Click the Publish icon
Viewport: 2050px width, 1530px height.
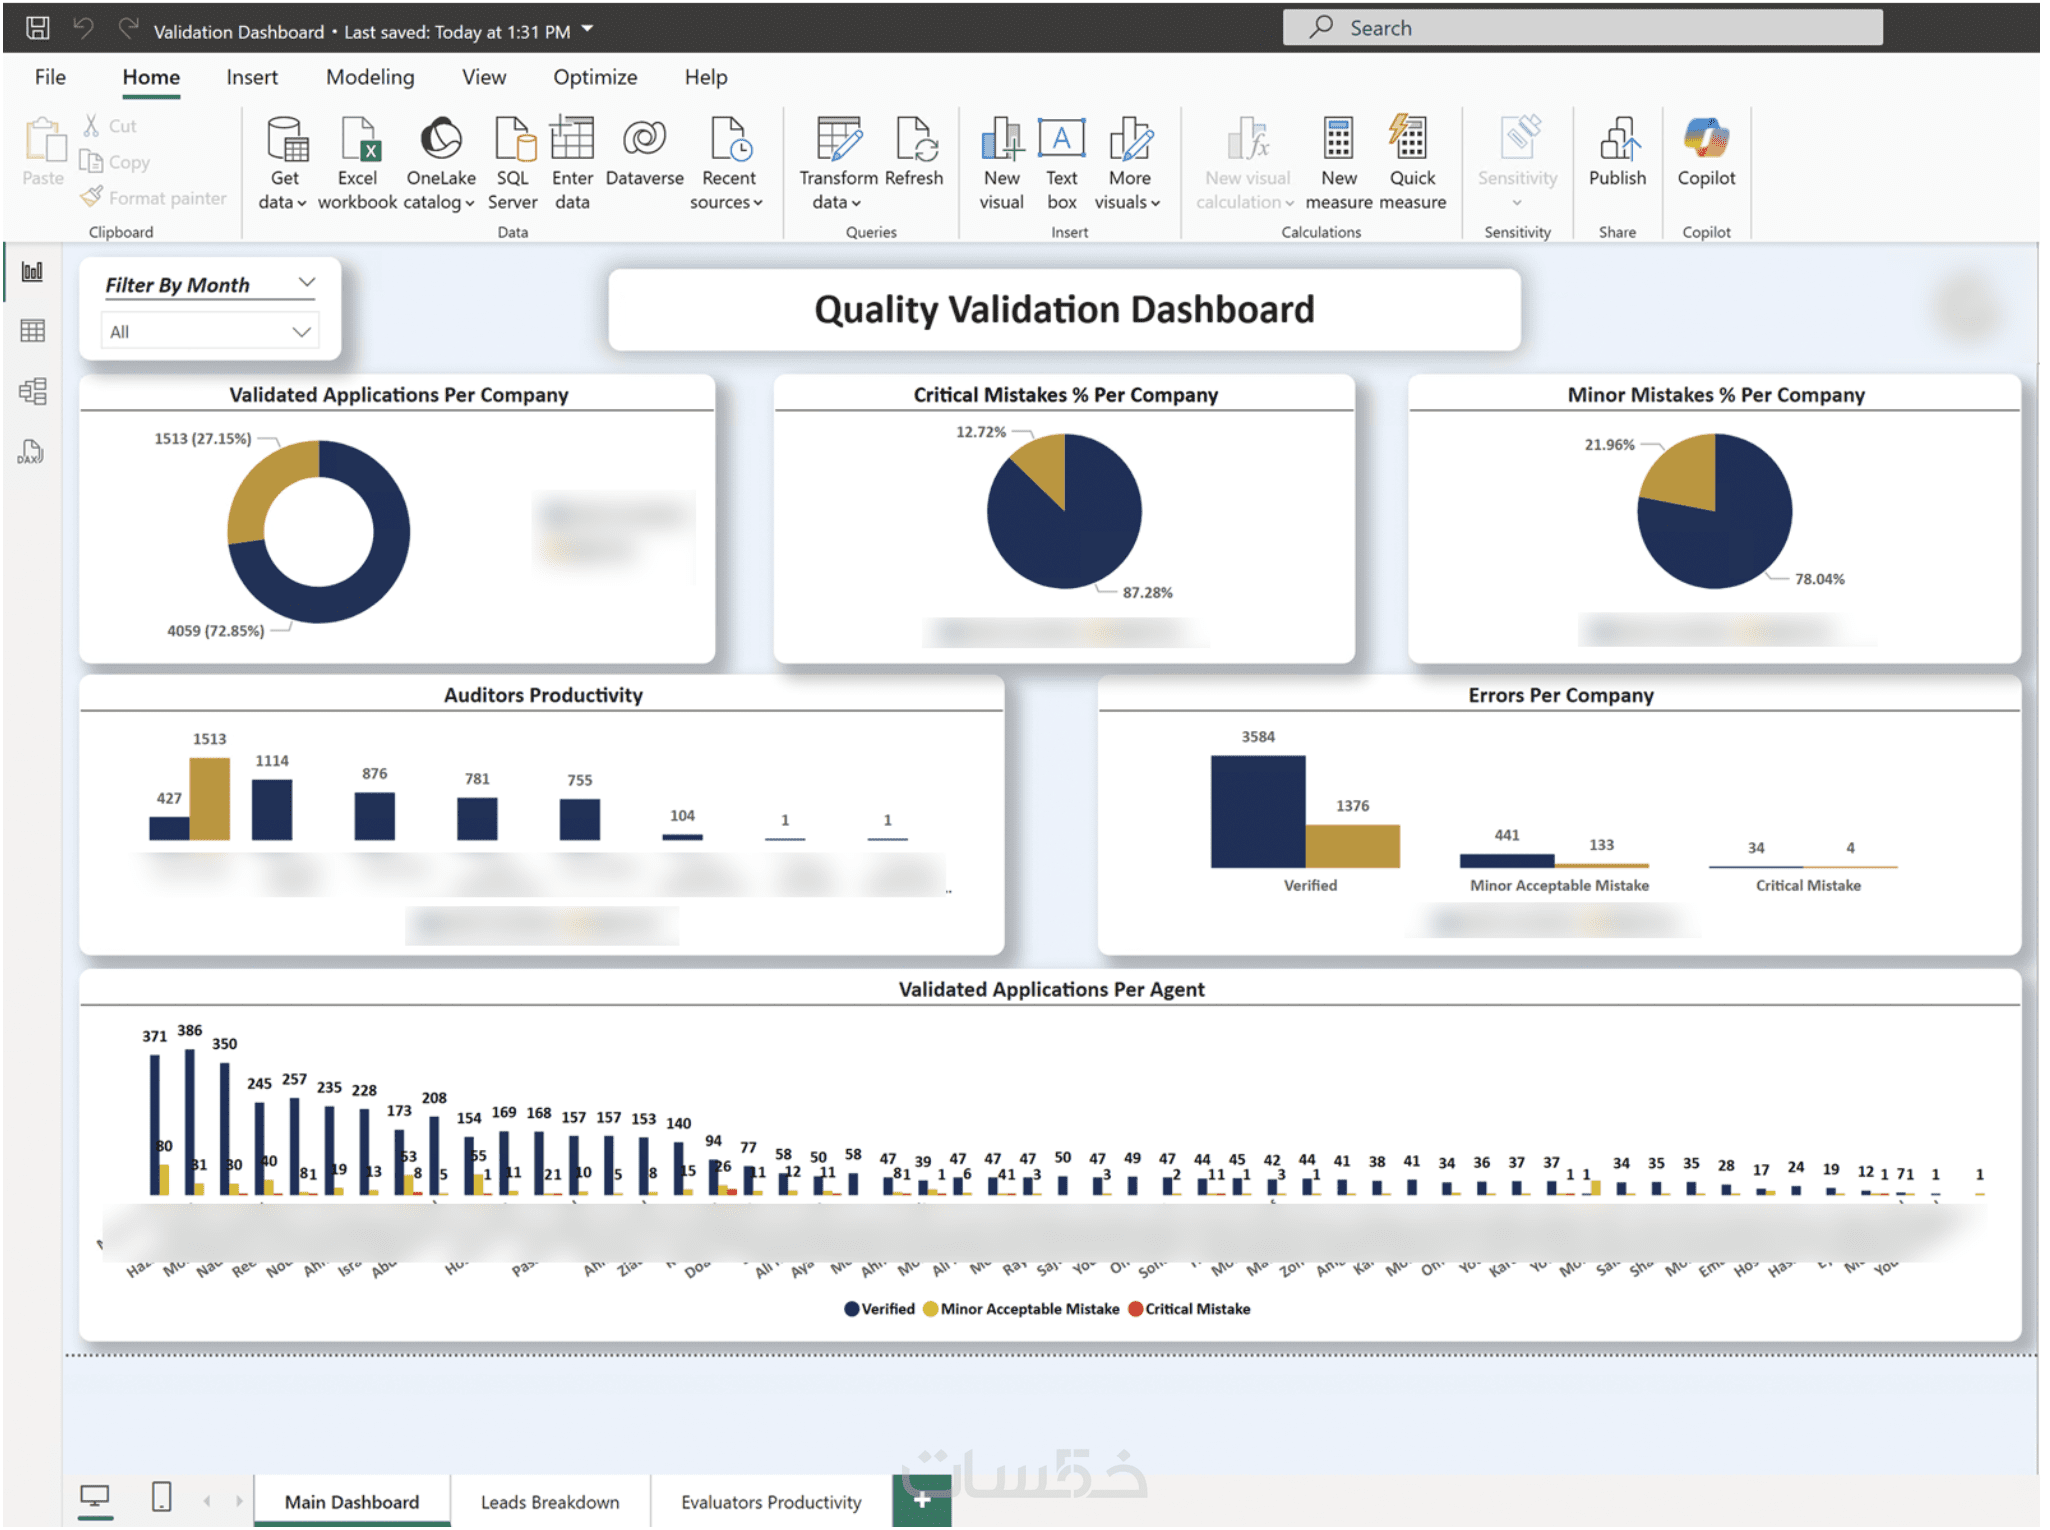[1617, 140]
